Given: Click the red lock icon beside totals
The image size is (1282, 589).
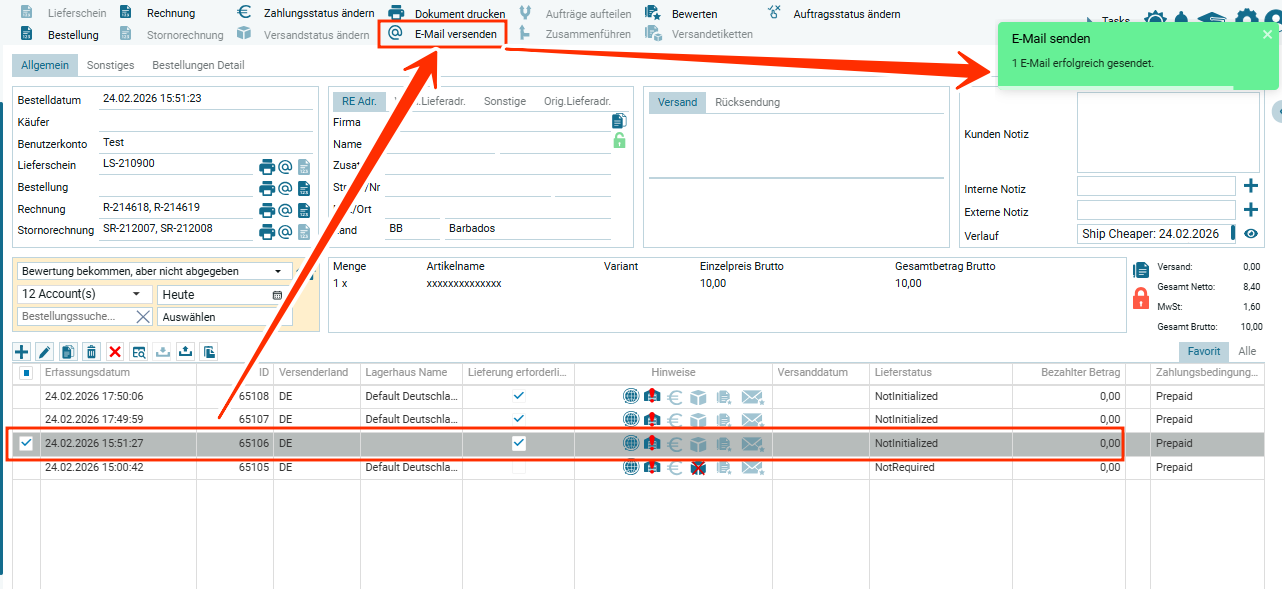Looking at the screenshot, I should click(x=1141, y=298).
